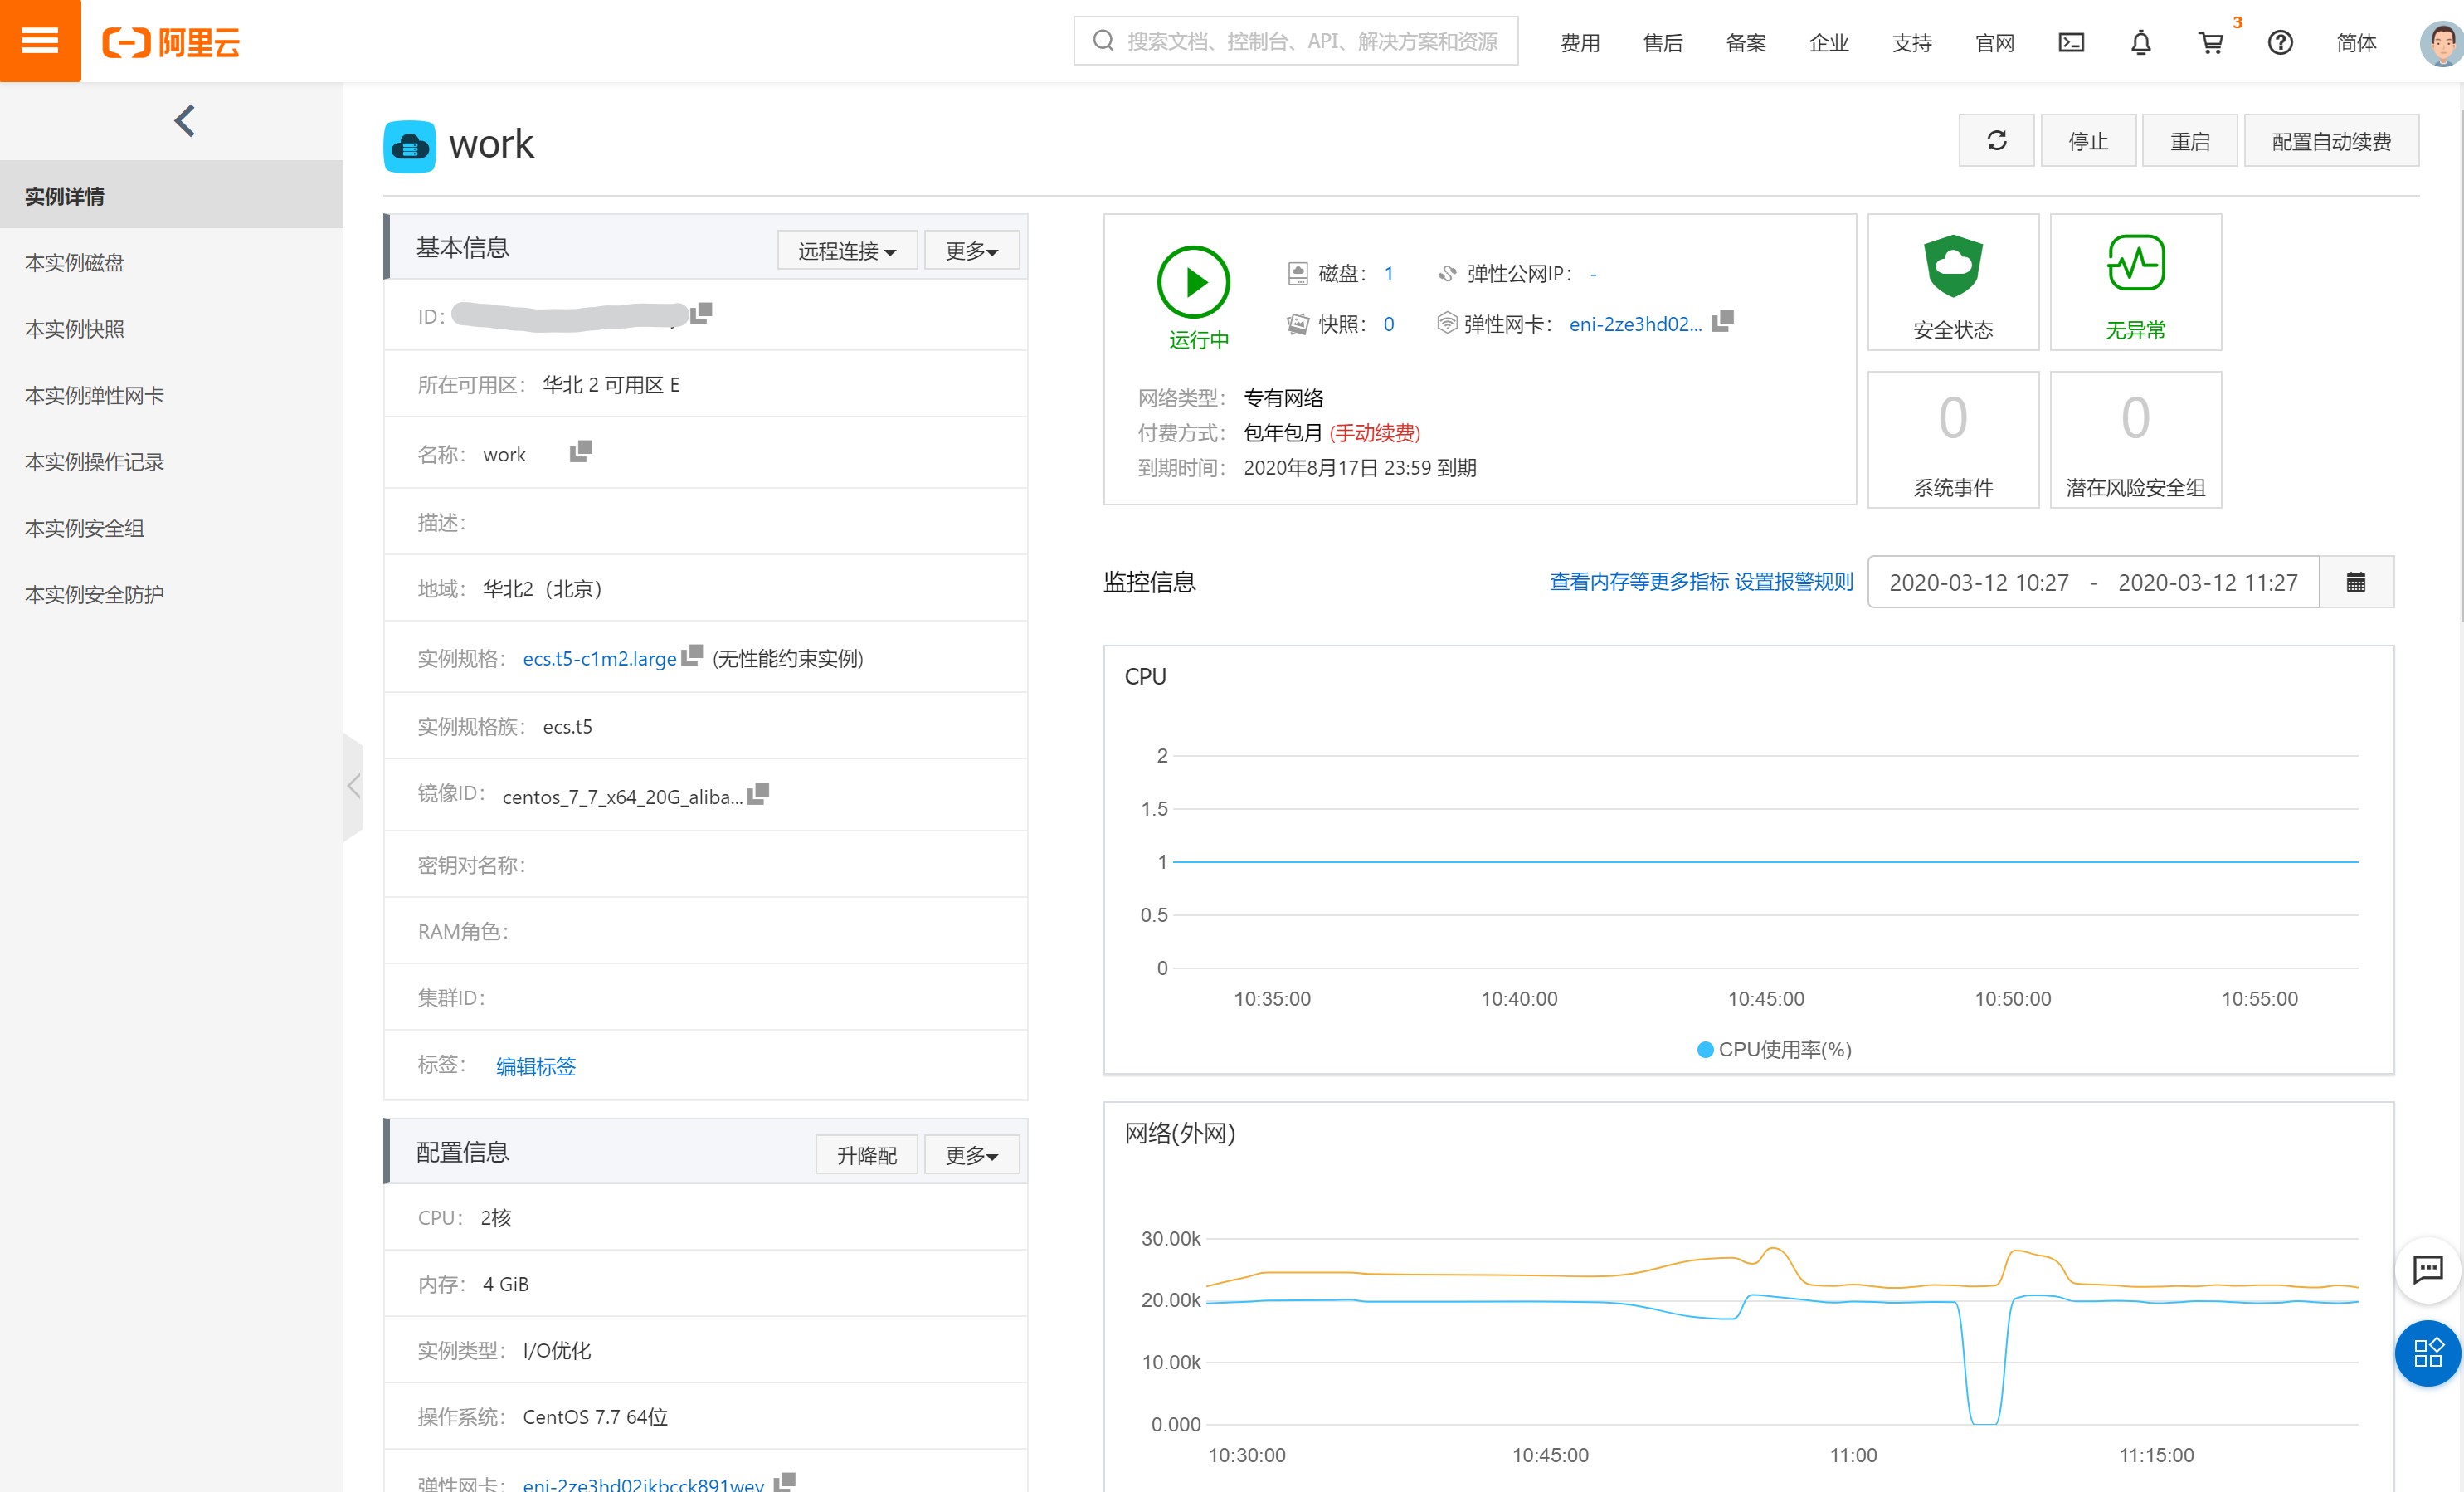Click the 手动续费 renewal label
The width and height of the screenshot is (2464, 1492).
click(x=1374, y=432)
